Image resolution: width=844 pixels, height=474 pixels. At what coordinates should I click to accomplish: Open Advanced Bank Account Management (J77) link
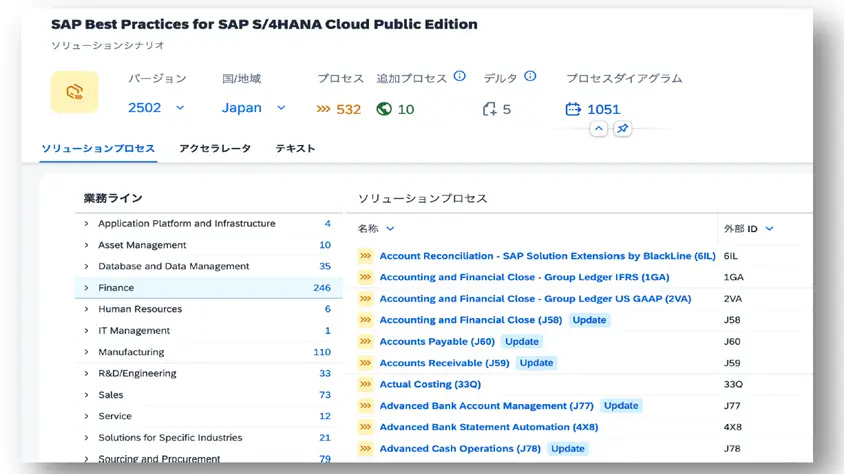[486, 406]
